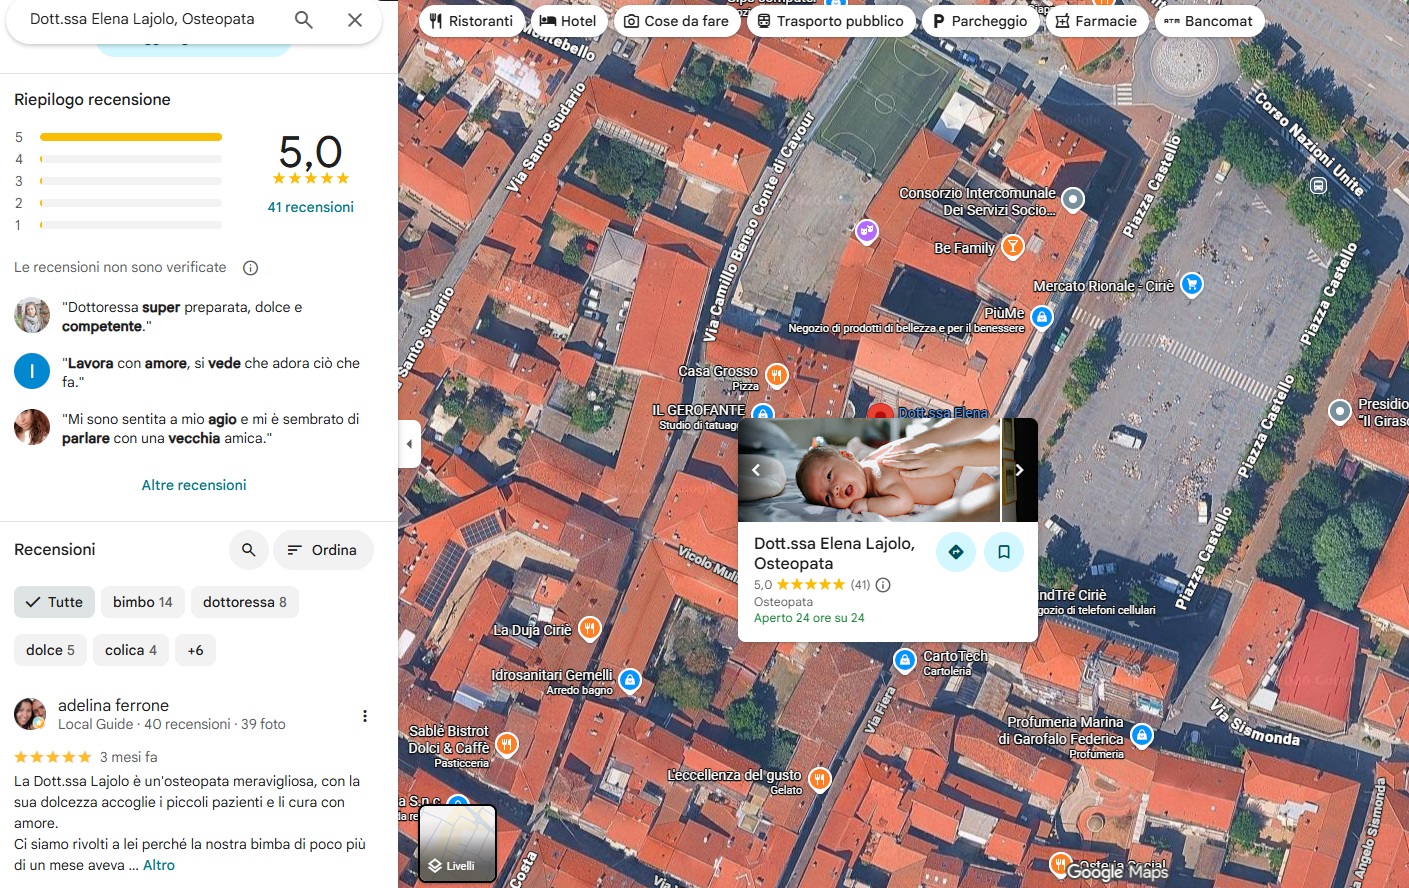The height and width of the screenshot is (888, 1409).
Task: Click the purple pin near Be Family
Action: [x=867, y=232]
